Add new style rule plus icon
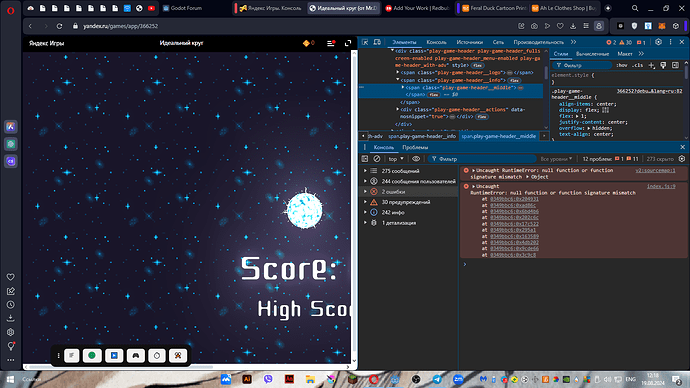 click(652, 66)
